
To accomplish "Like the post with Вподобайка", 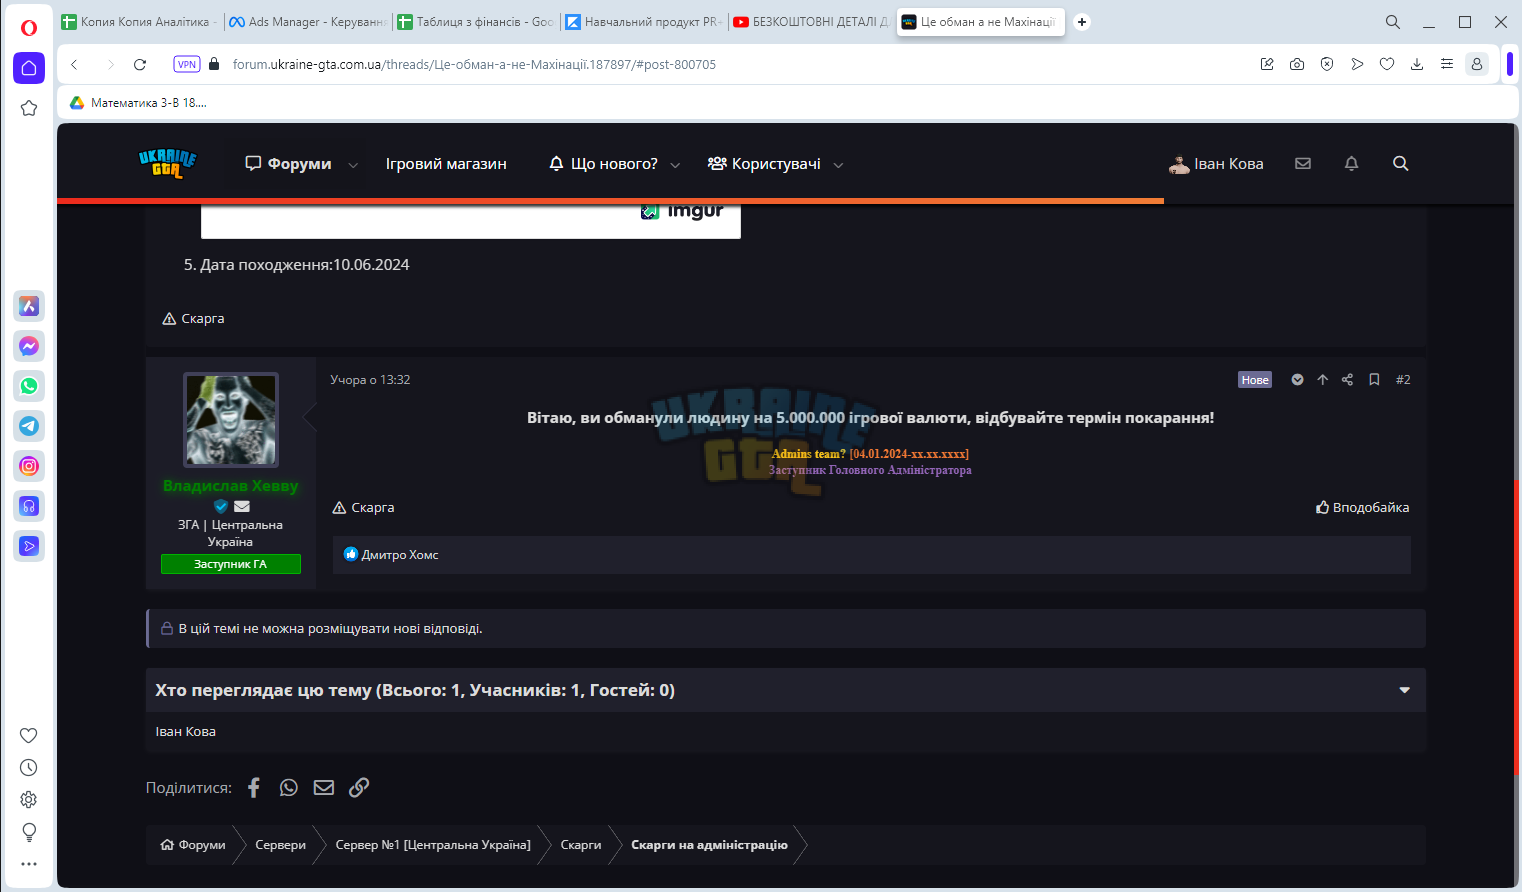I will [1362, 508].
